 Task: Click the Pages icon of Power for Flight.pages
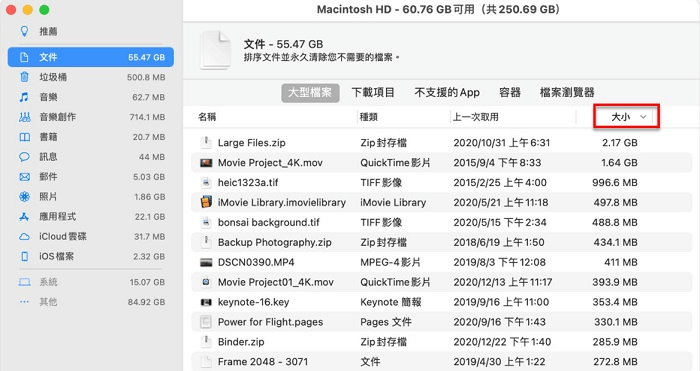click(206, 322)
